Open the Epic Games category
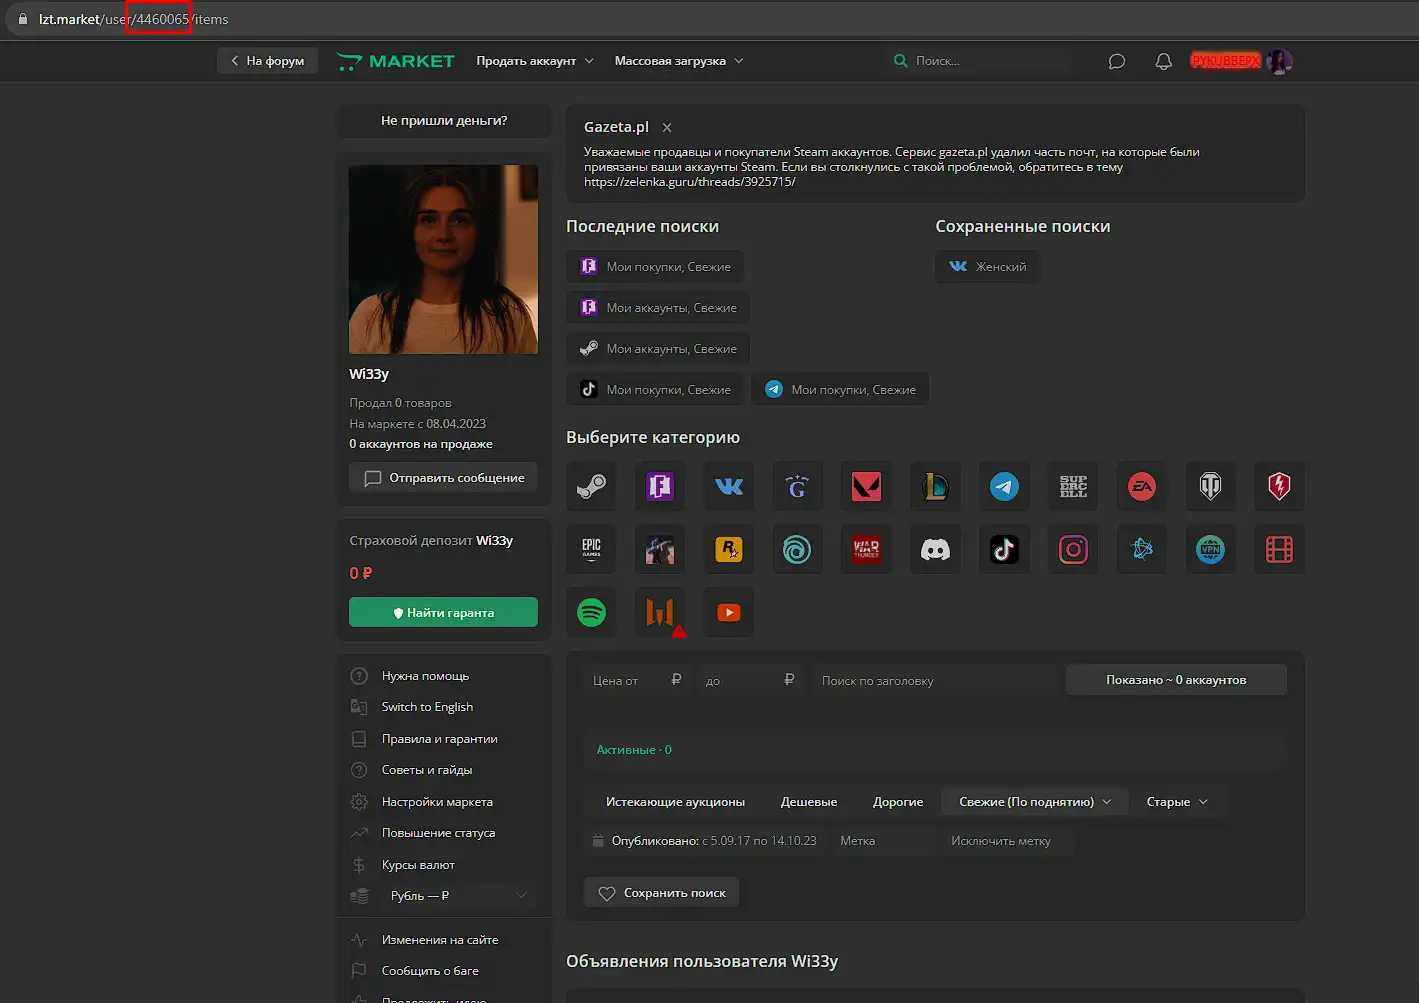Viewport: 1419px width, 1003px height. pyautogui.click(x=591, y=549)
